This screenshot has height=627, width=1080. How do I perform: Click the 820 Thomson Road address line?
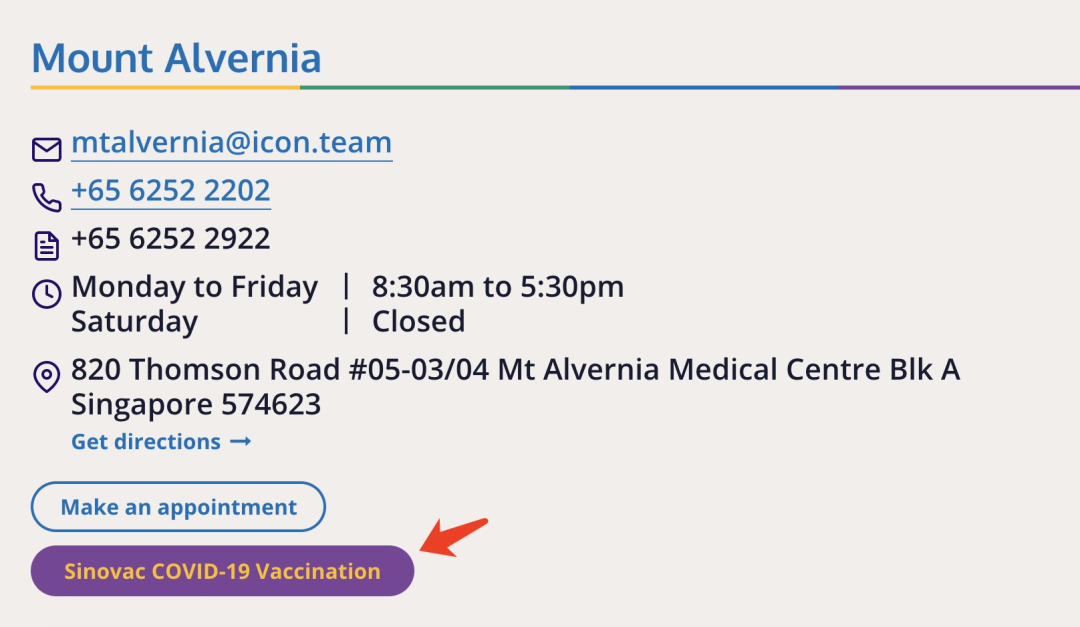click(x=515, y=370)
